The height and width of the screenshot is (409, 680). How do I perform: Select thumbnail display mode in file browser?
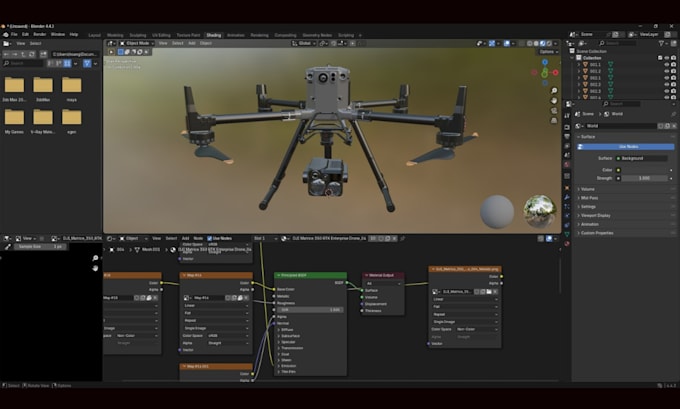pos(67,63)
